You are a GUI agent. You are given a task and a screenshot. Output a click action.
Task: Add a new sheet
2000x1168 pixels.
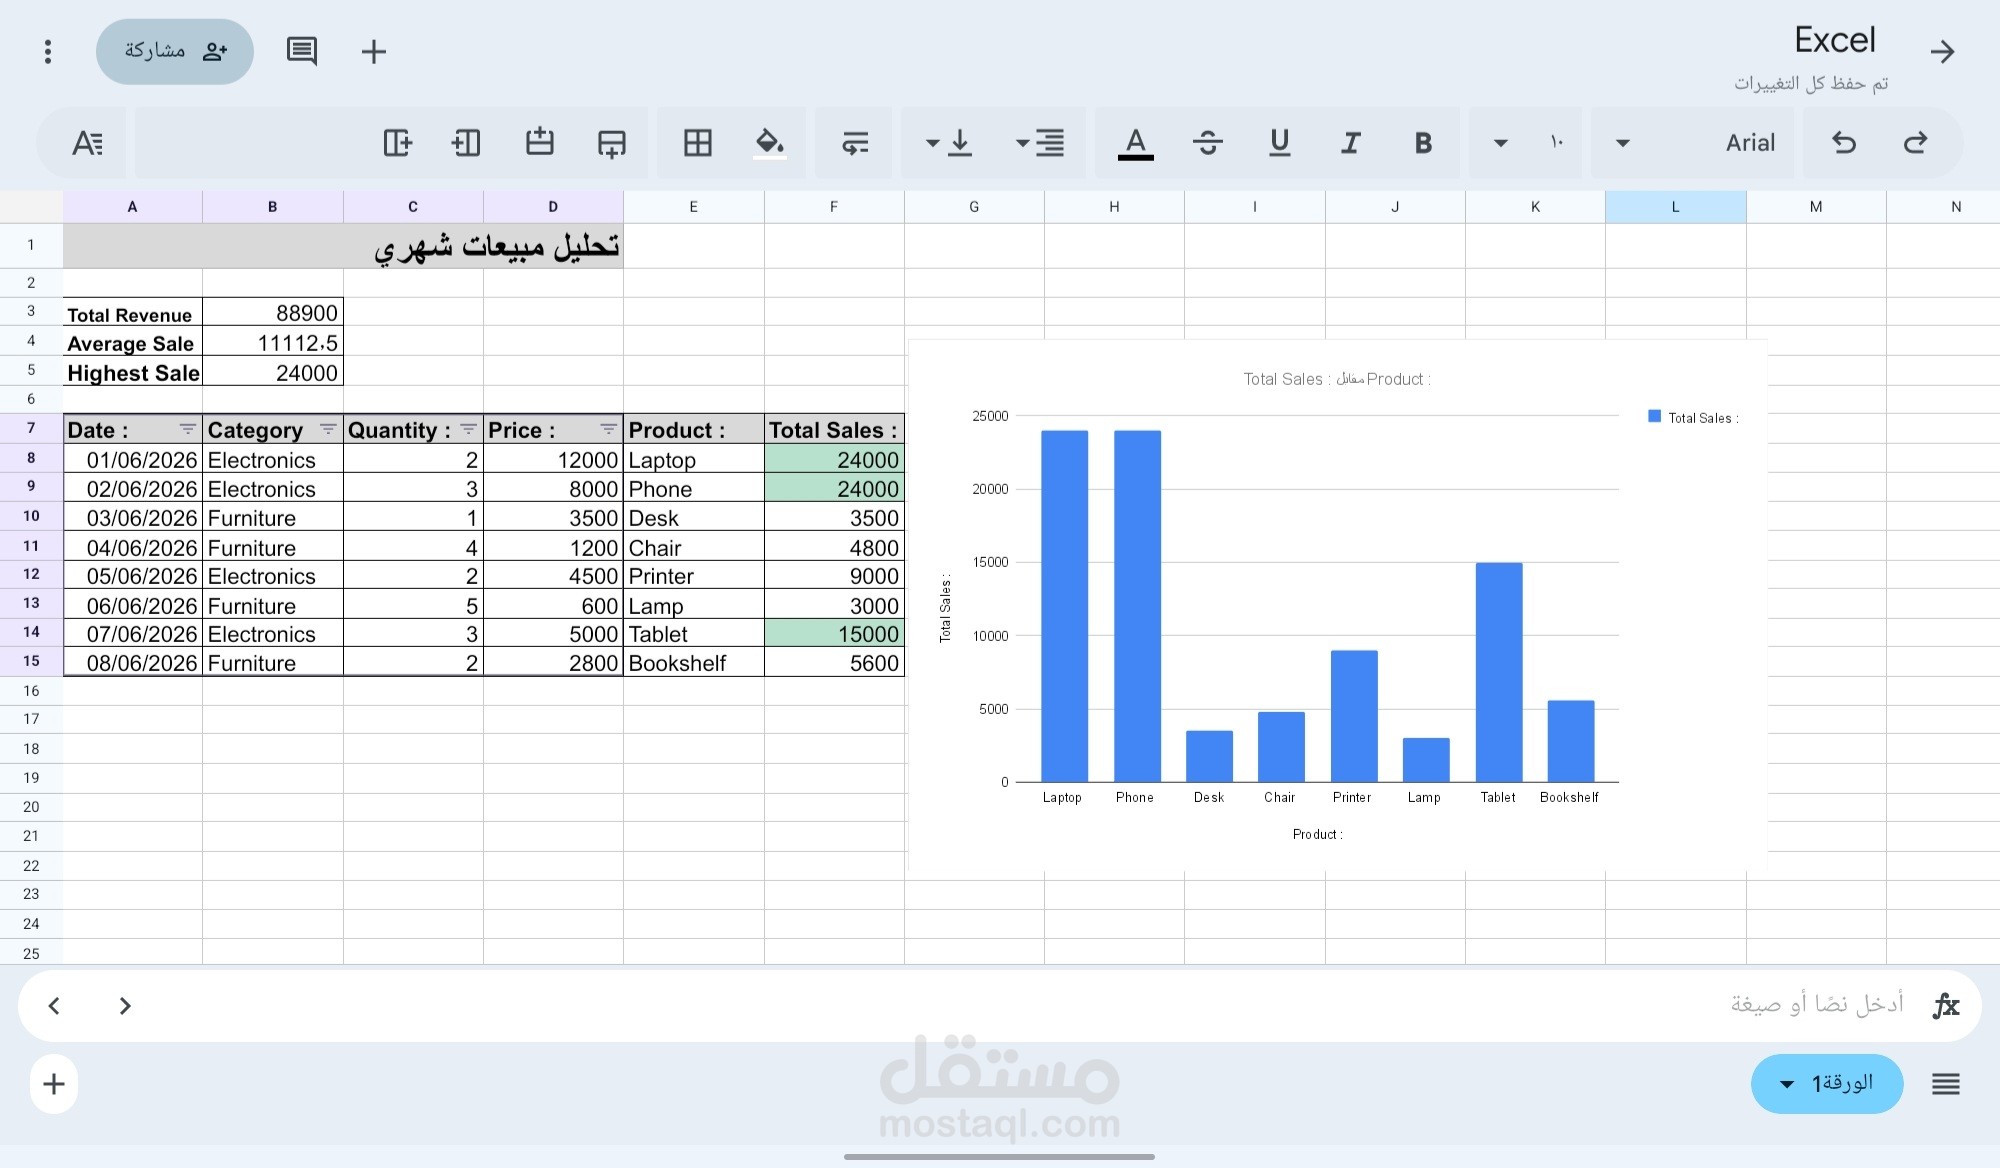[x=54, y=1084]
